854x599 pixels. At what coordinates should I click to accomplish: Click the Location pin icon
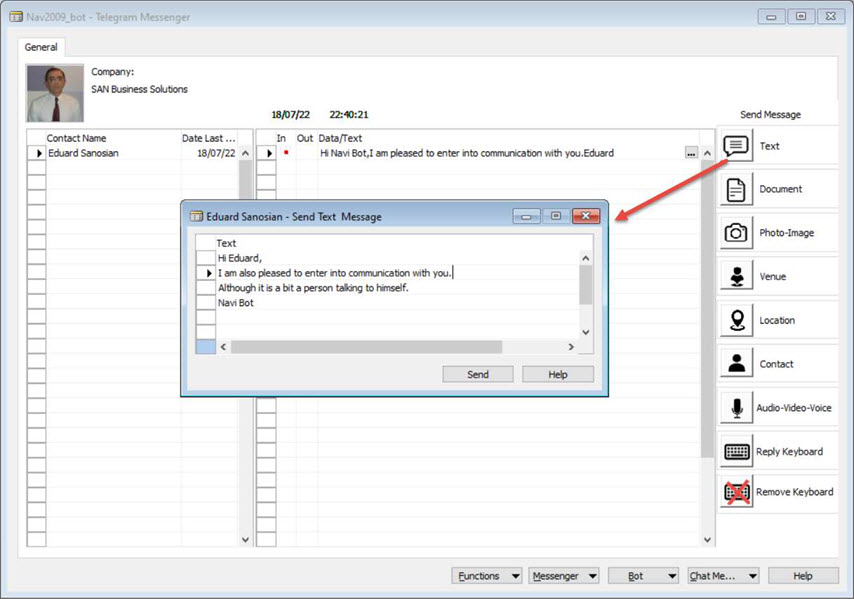tap(736, 320)
